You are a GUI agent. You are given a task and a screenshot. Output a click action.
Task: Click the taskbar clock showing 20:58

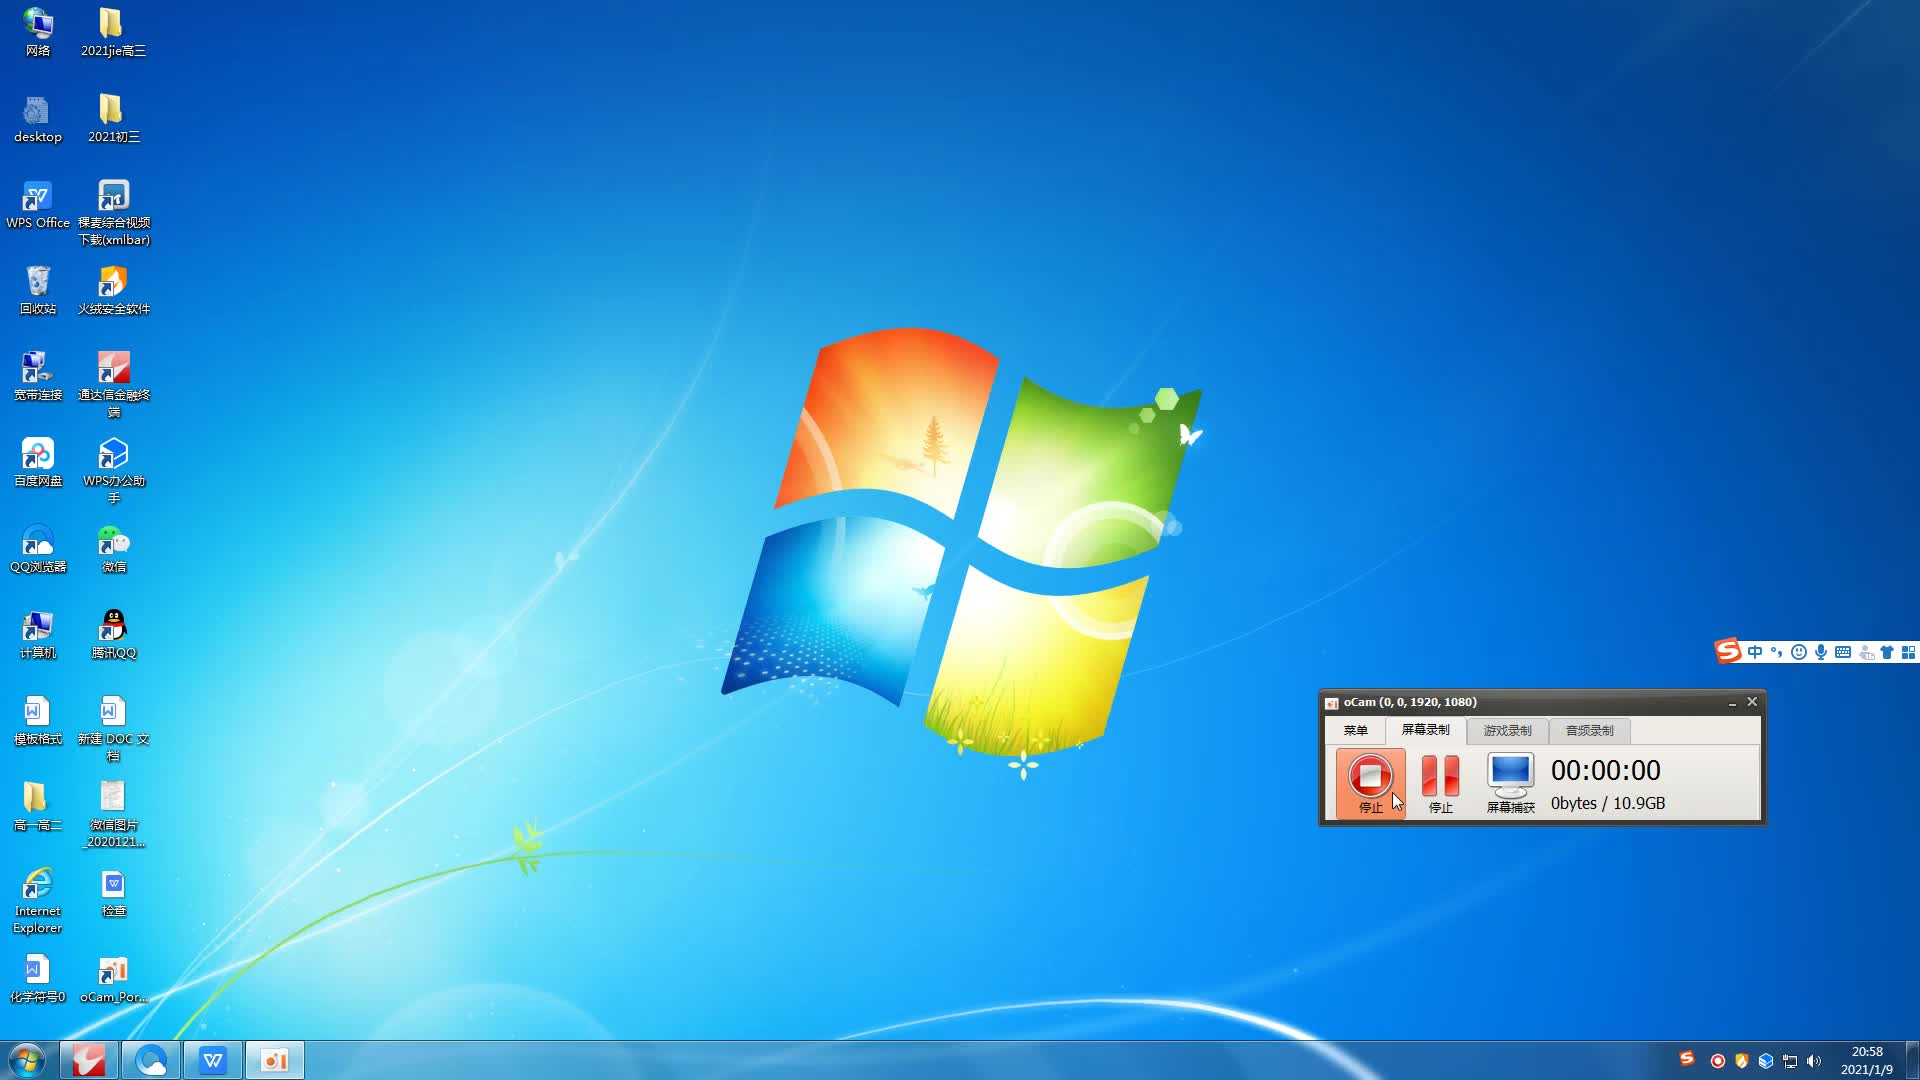coord(1867,1060)
